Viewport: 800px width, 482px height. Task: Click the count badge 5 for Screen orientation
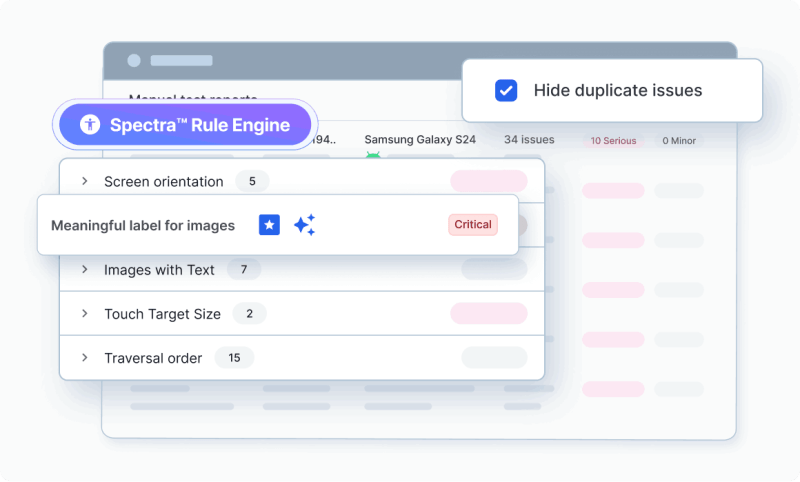click(252, 181)
